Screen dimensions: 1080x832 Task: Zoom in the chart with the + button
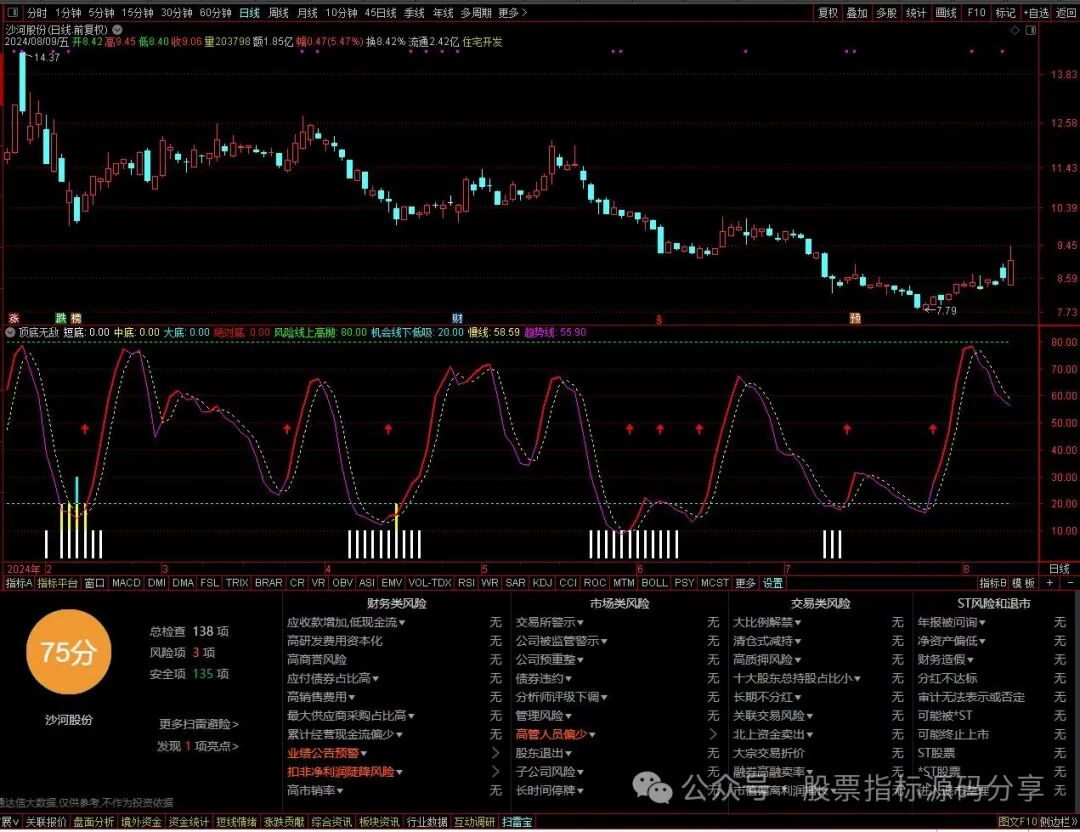pyautogui.click(x=1050, y=583)
